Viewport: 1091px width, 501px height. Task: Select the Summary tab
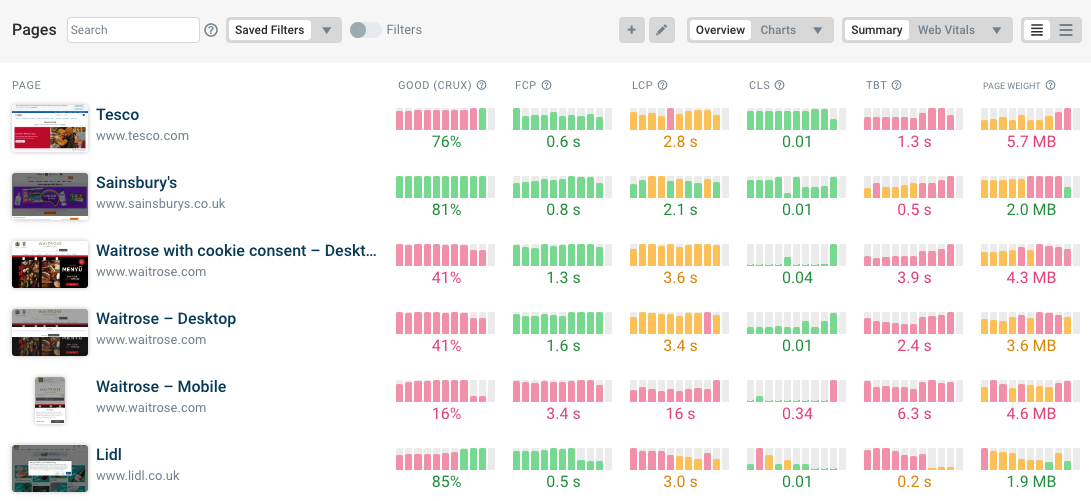[x=877, y=30]
